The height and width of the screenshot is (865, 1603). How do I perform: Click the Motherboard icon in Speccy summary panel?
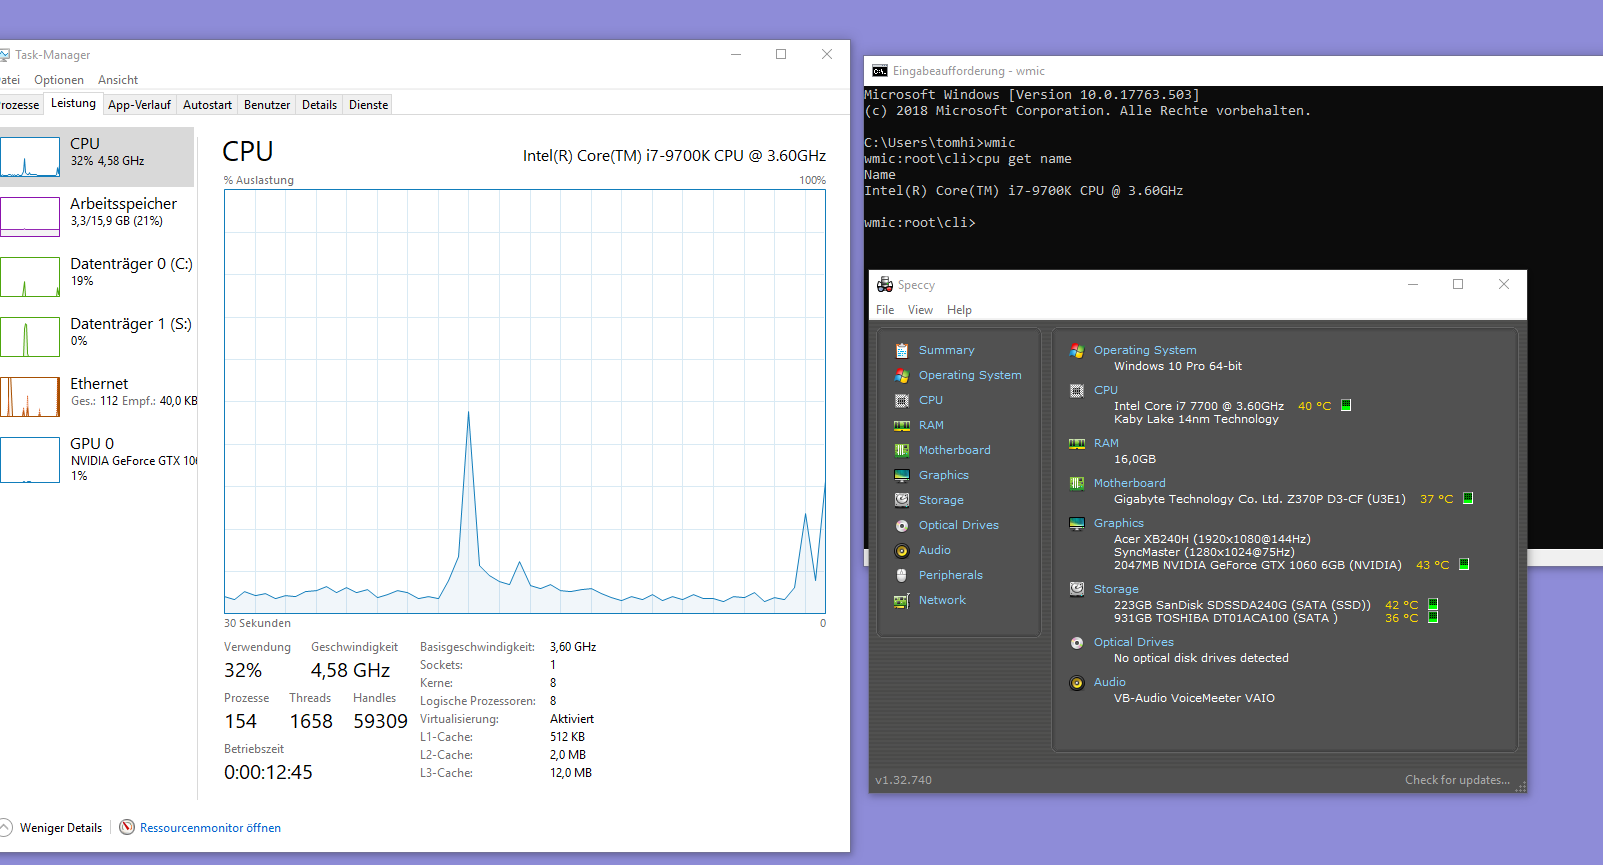[x=1076, y=483]
